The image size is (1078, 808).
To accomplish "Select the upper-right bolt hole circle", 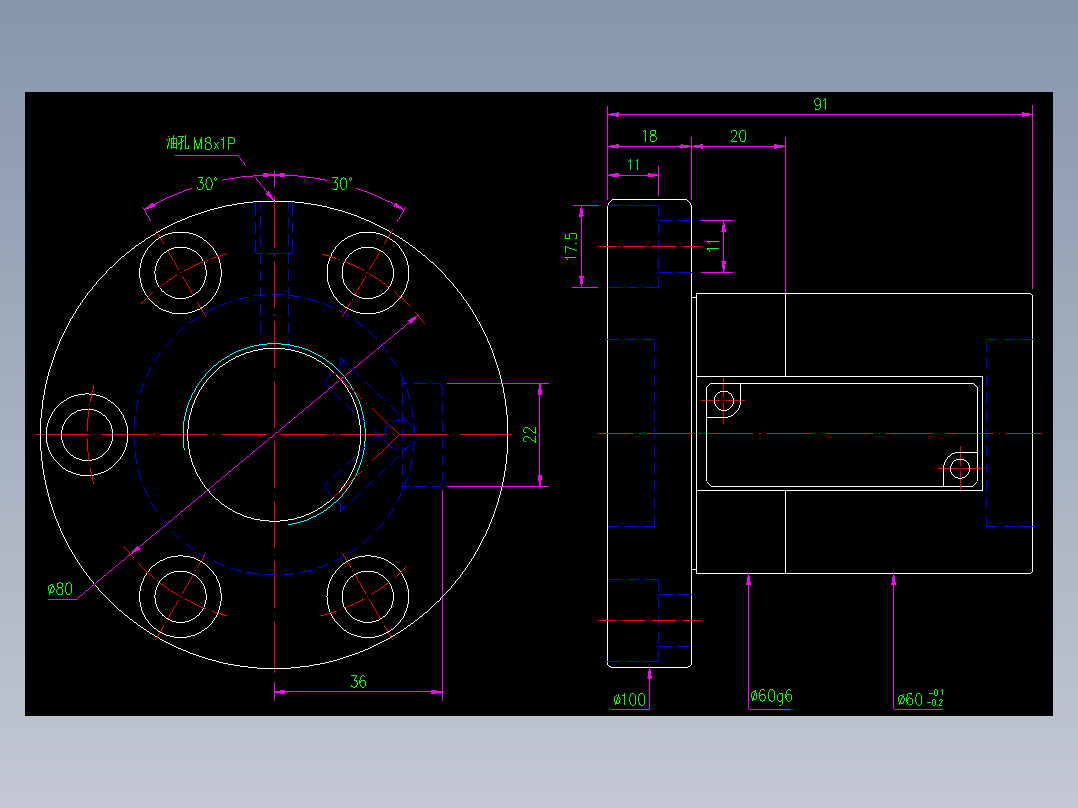I will [x=368, y=273].
